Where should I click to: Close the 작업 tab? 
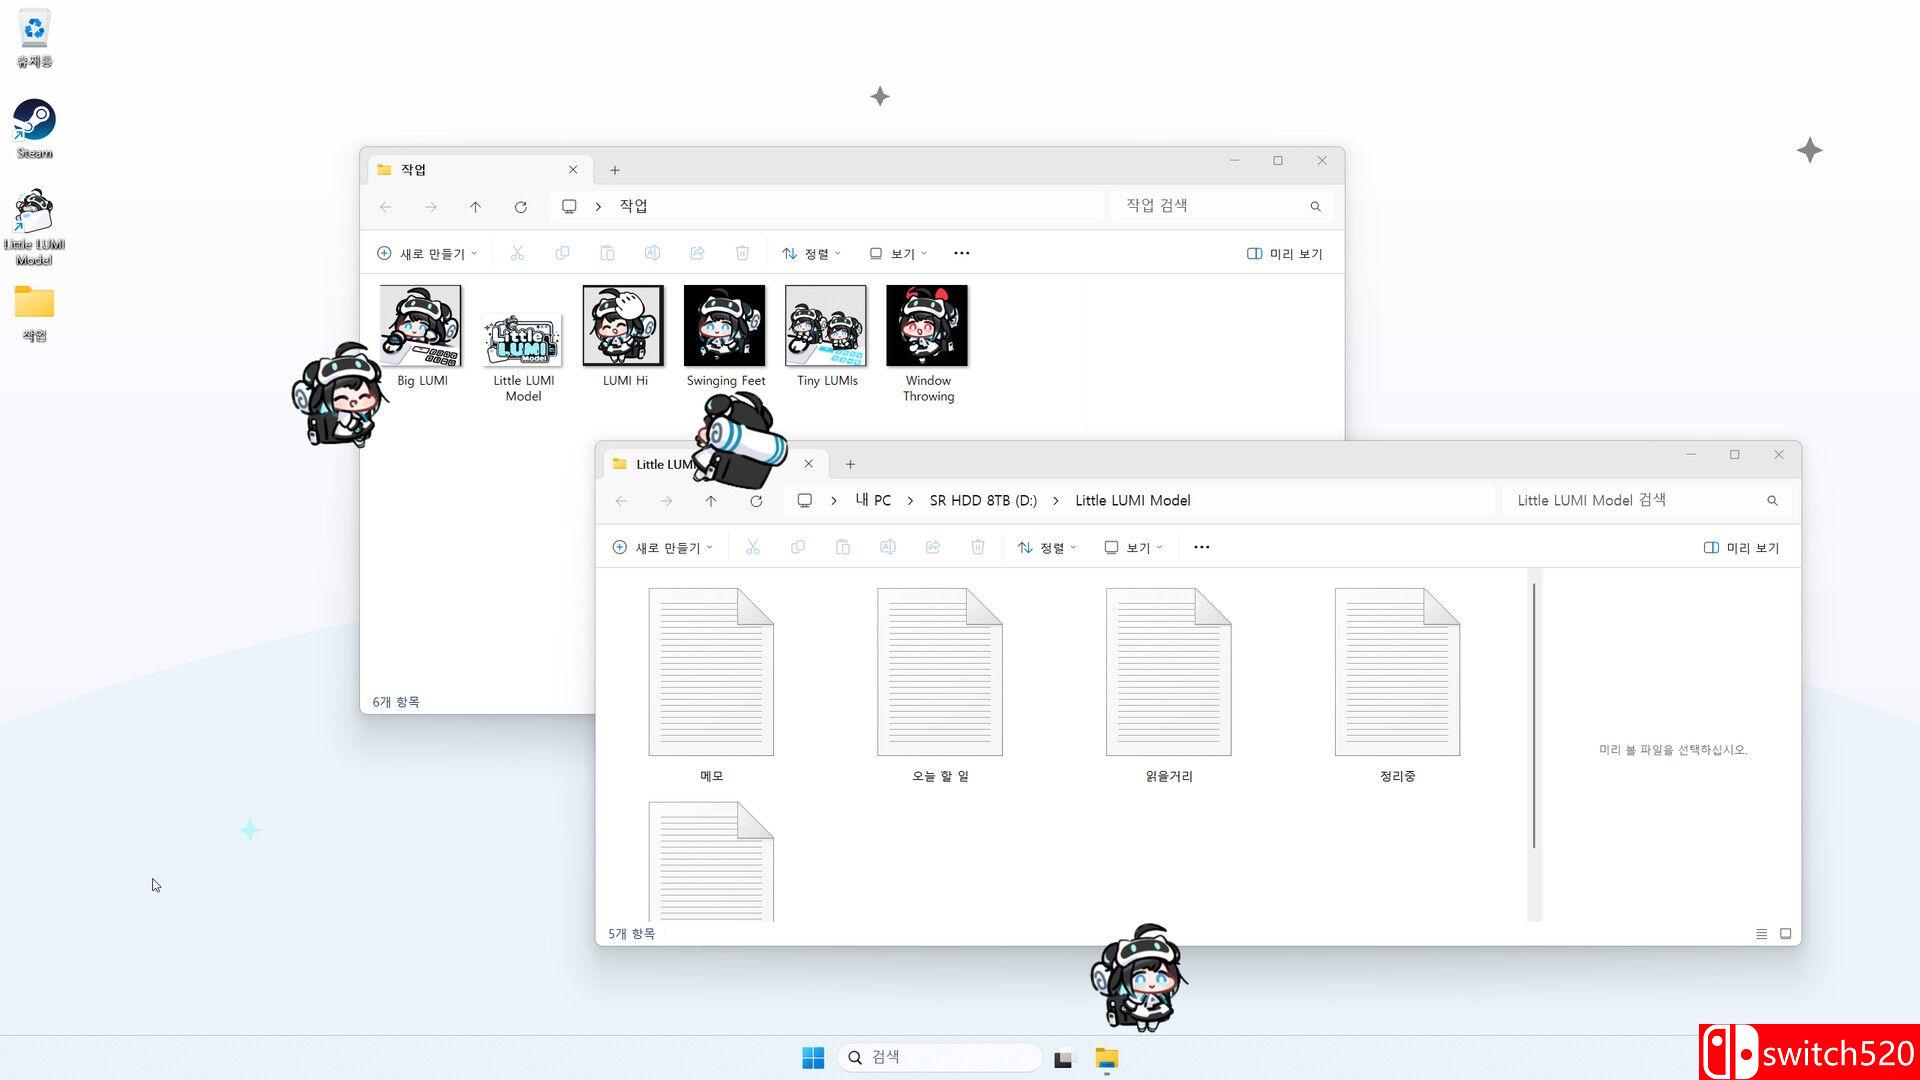point(573,170)
